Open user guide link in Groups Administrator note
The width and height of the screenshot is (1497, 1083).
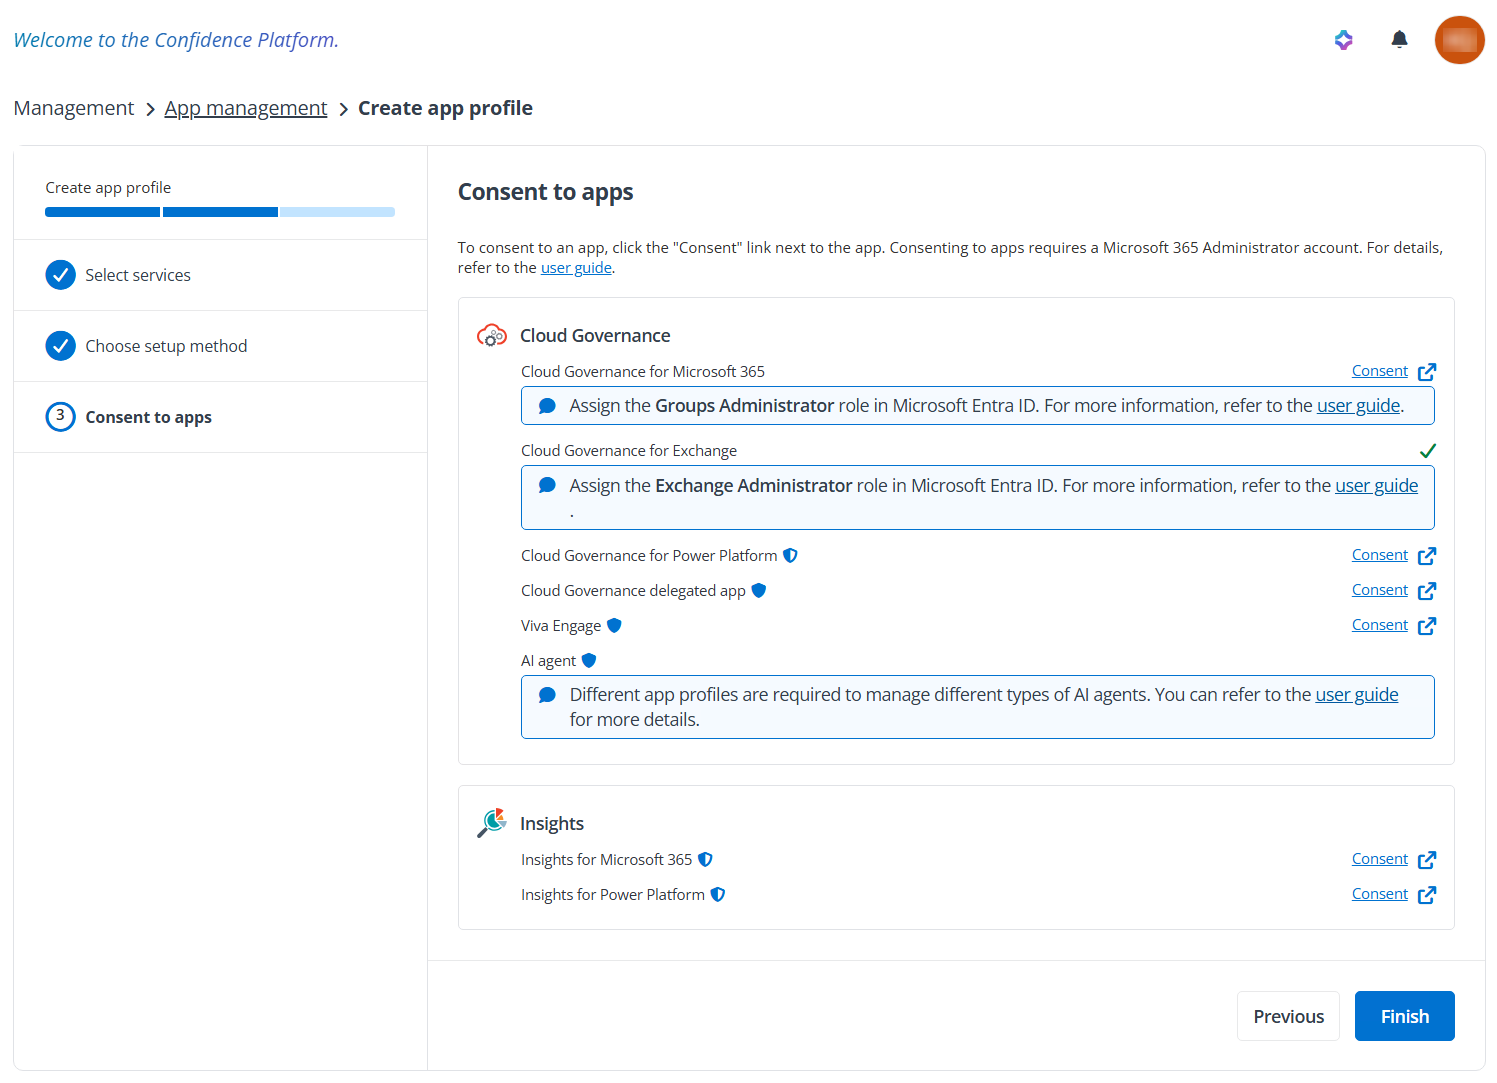tap(1358, 406)
